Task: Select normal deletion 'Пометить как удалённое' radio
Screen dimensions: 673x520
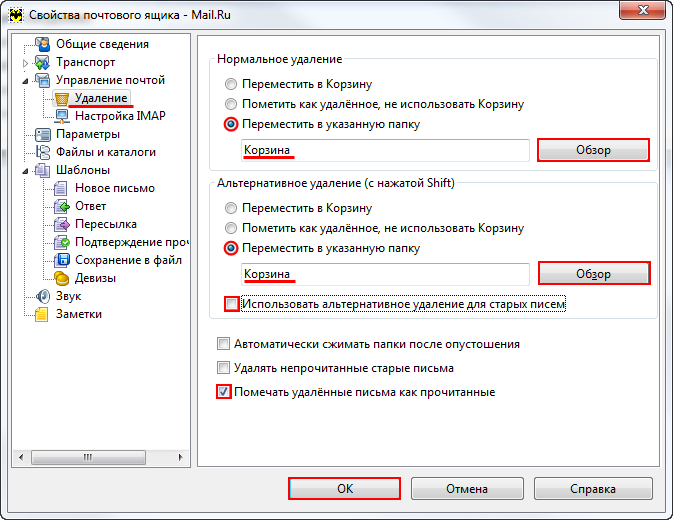Action: point(231,104)
